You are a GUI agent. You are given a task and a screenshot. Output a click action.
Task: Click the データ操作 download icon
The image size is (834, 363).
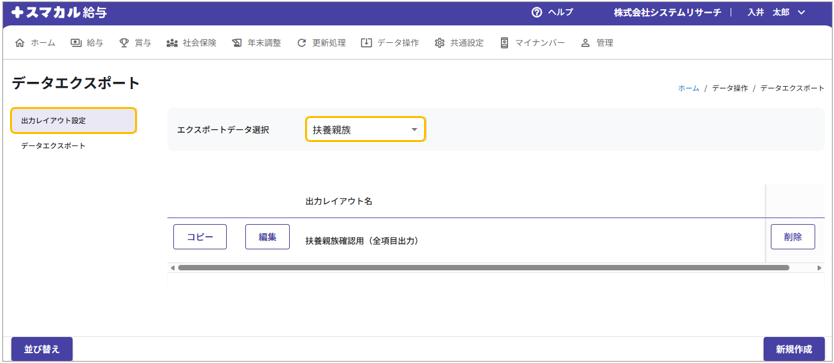coord(366,44)
